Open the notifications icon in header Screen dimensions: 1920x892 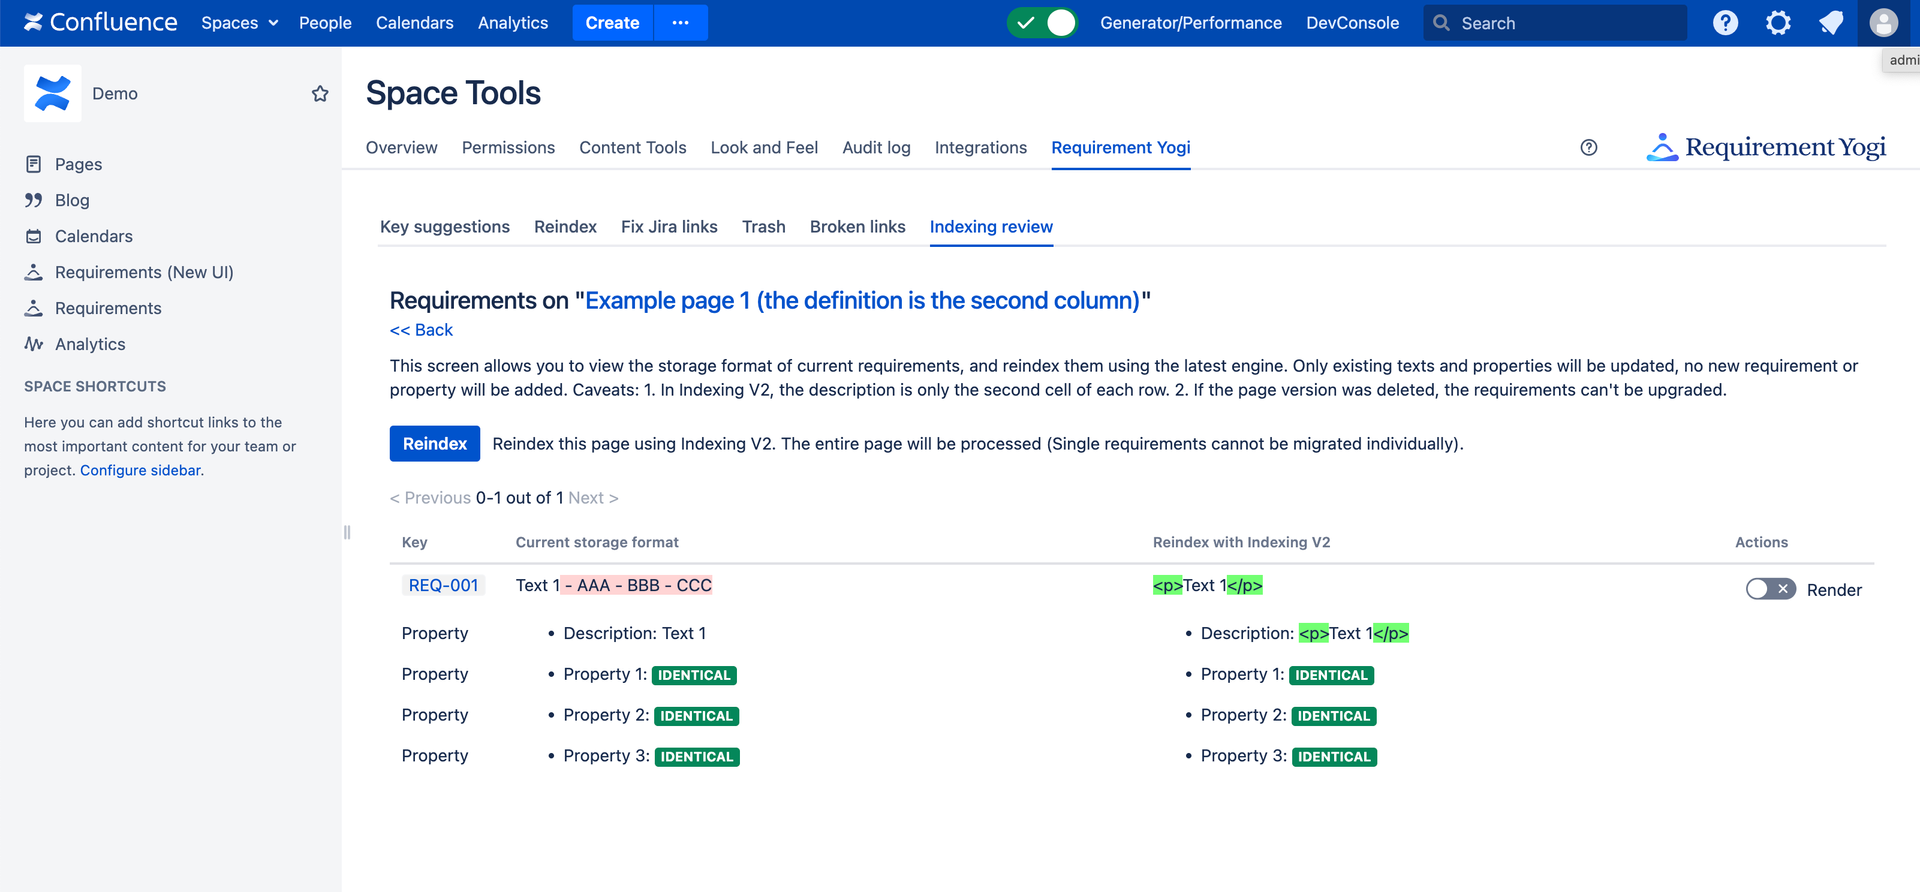click(1831, 23)
